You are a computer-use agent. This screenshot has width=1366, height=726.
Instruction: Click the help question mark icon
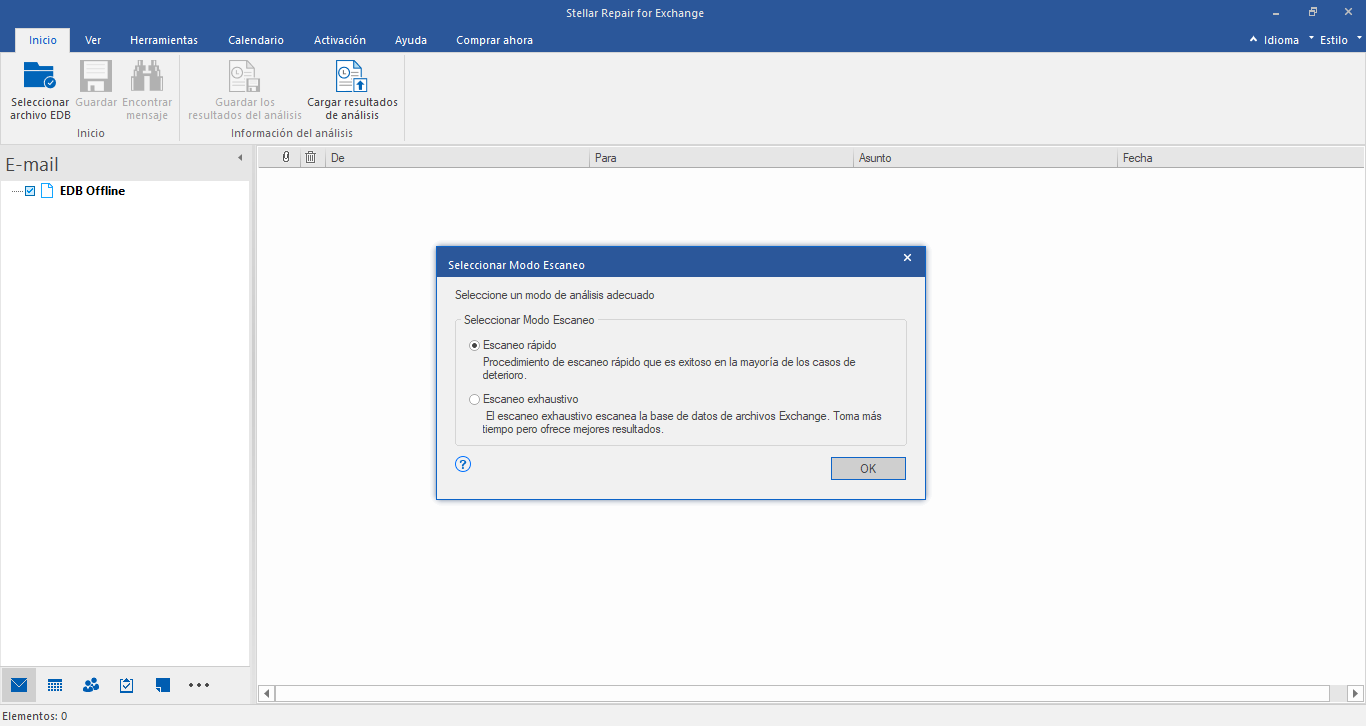click(463, 464)
